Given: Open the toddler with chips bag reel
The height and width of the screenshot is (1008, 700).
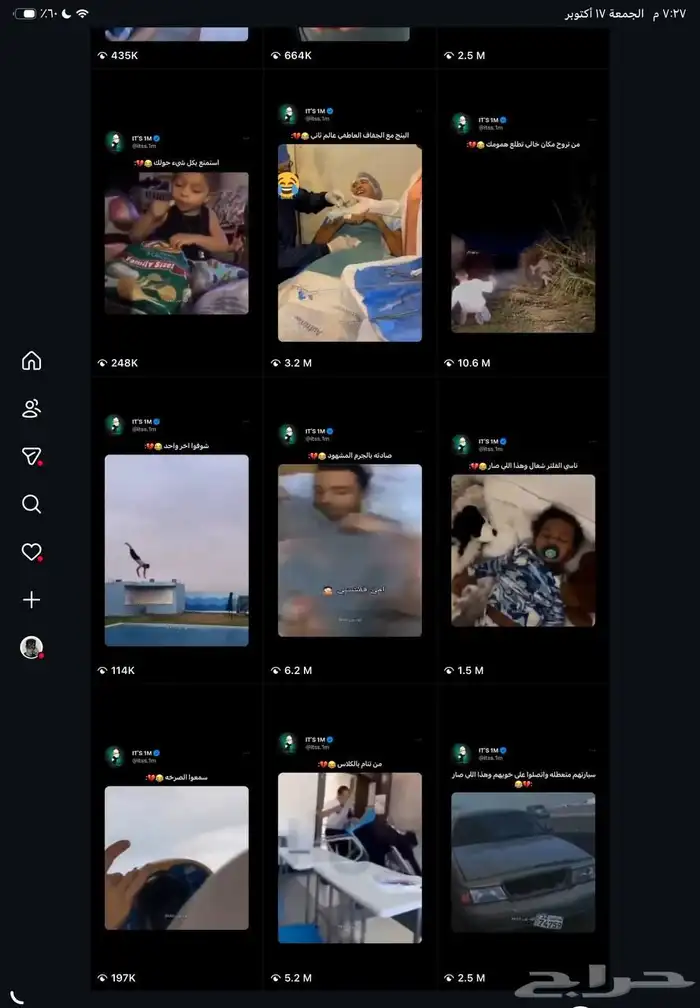Looking at the screenshot, I should point(176,243).
